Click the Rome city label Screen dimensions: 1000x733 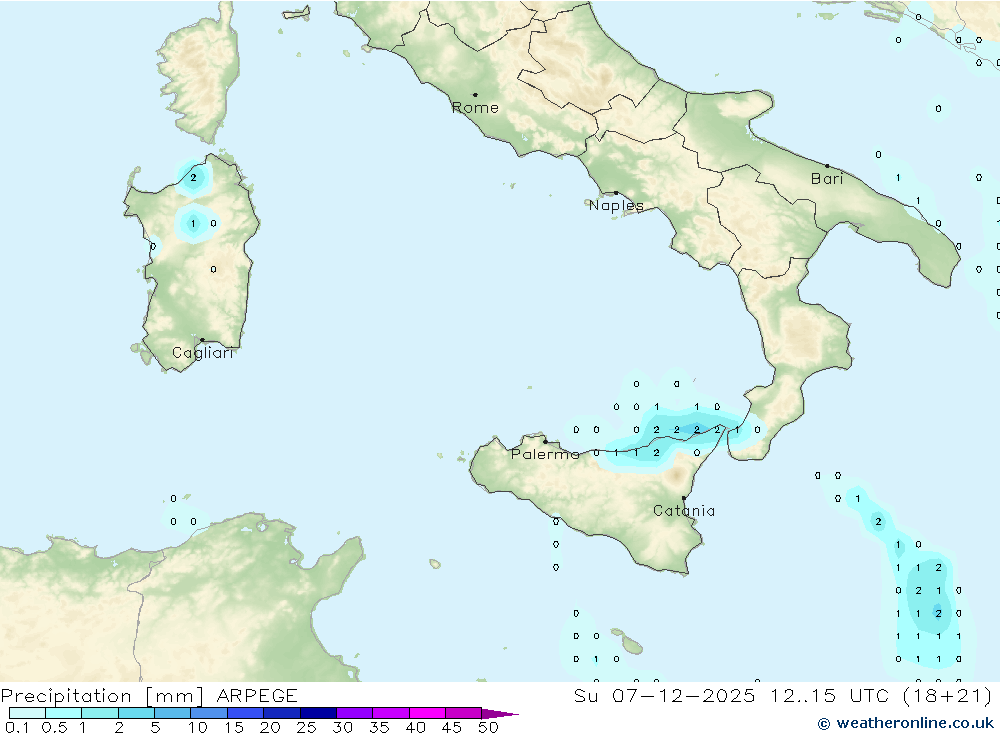[475, 108]
